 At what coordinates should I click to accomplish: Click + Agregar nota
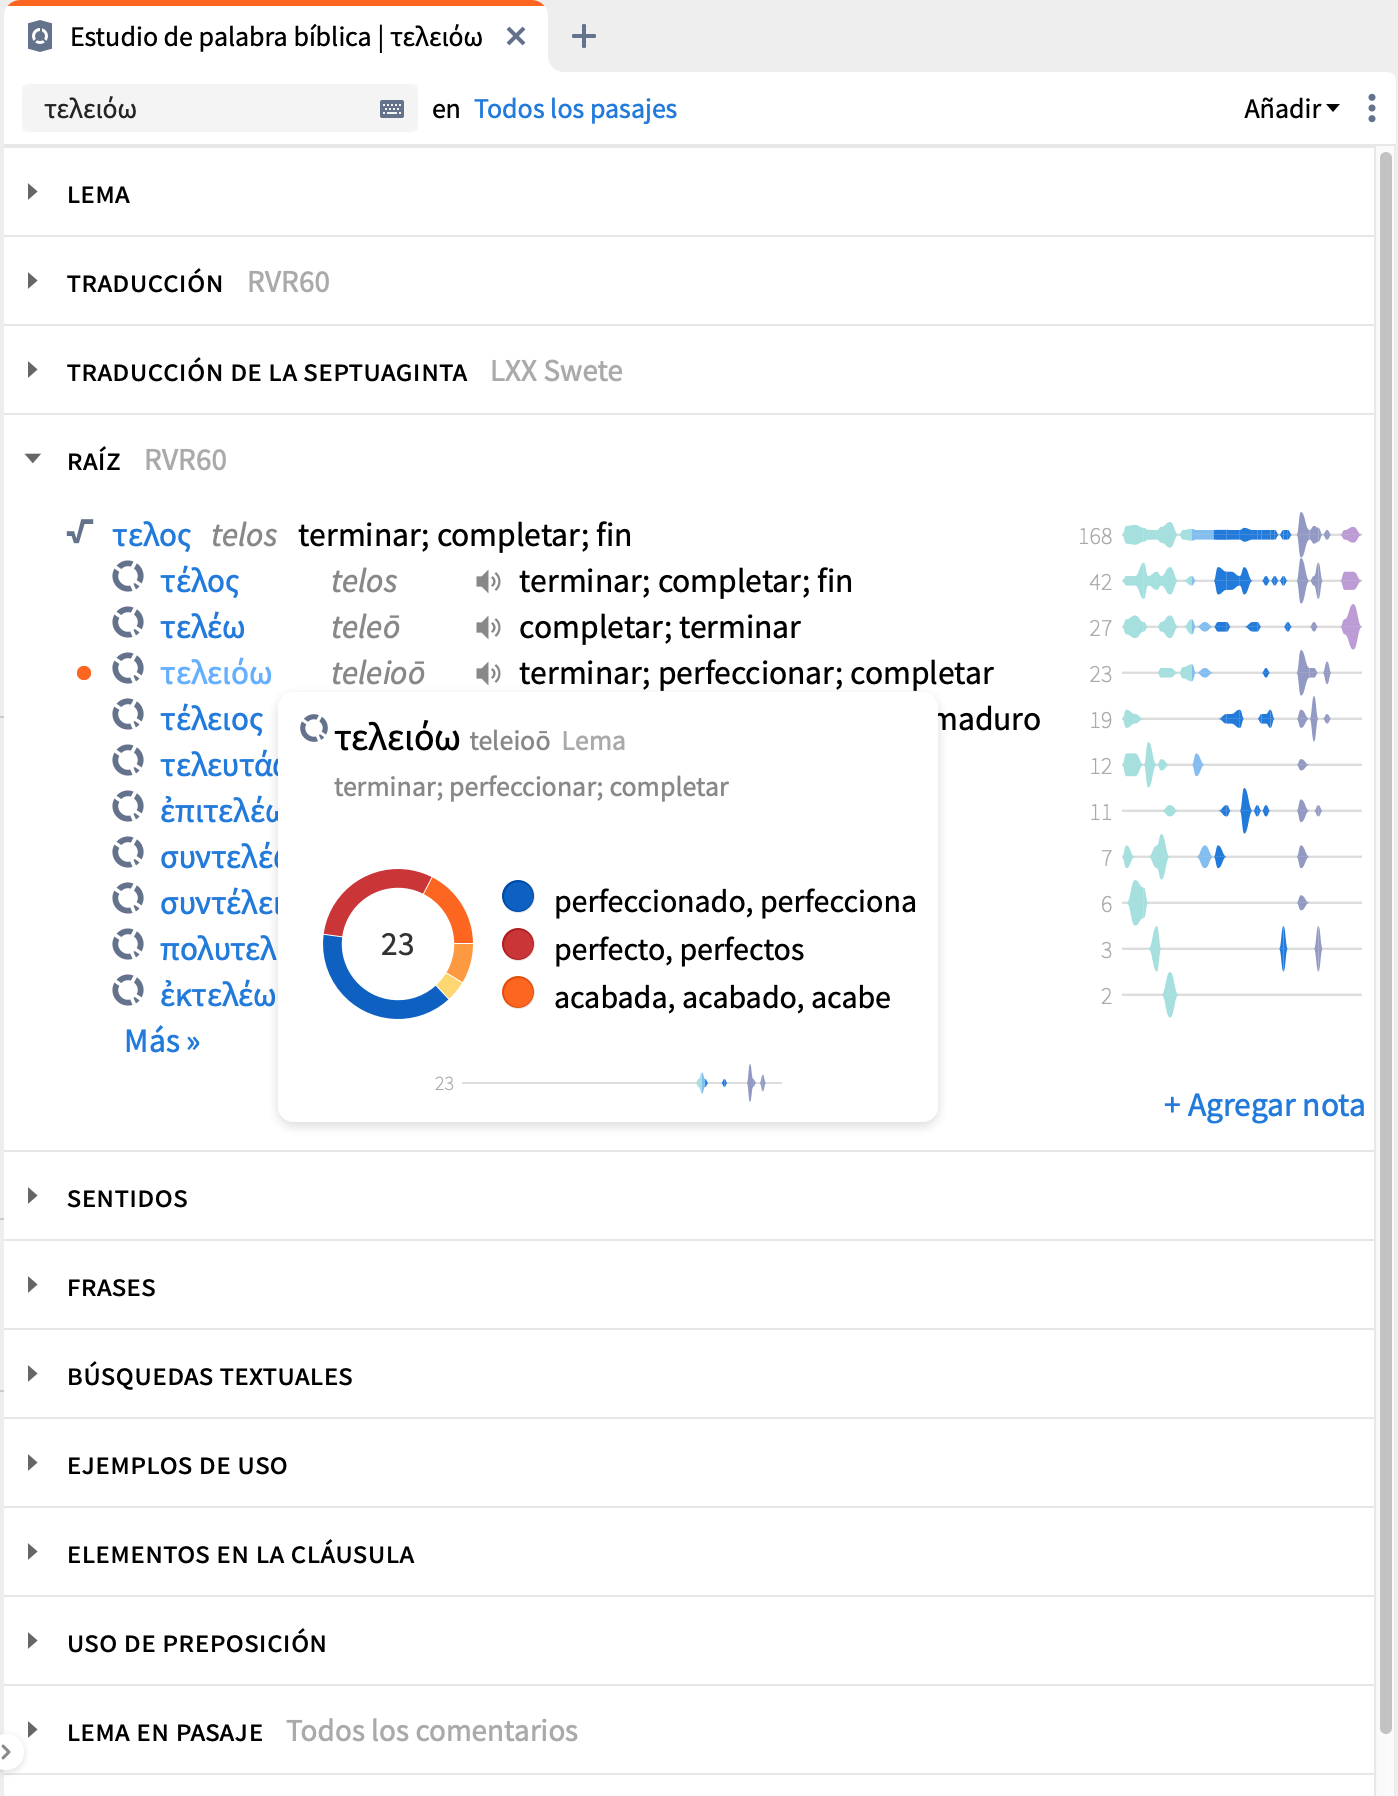coord(1264,1105)
